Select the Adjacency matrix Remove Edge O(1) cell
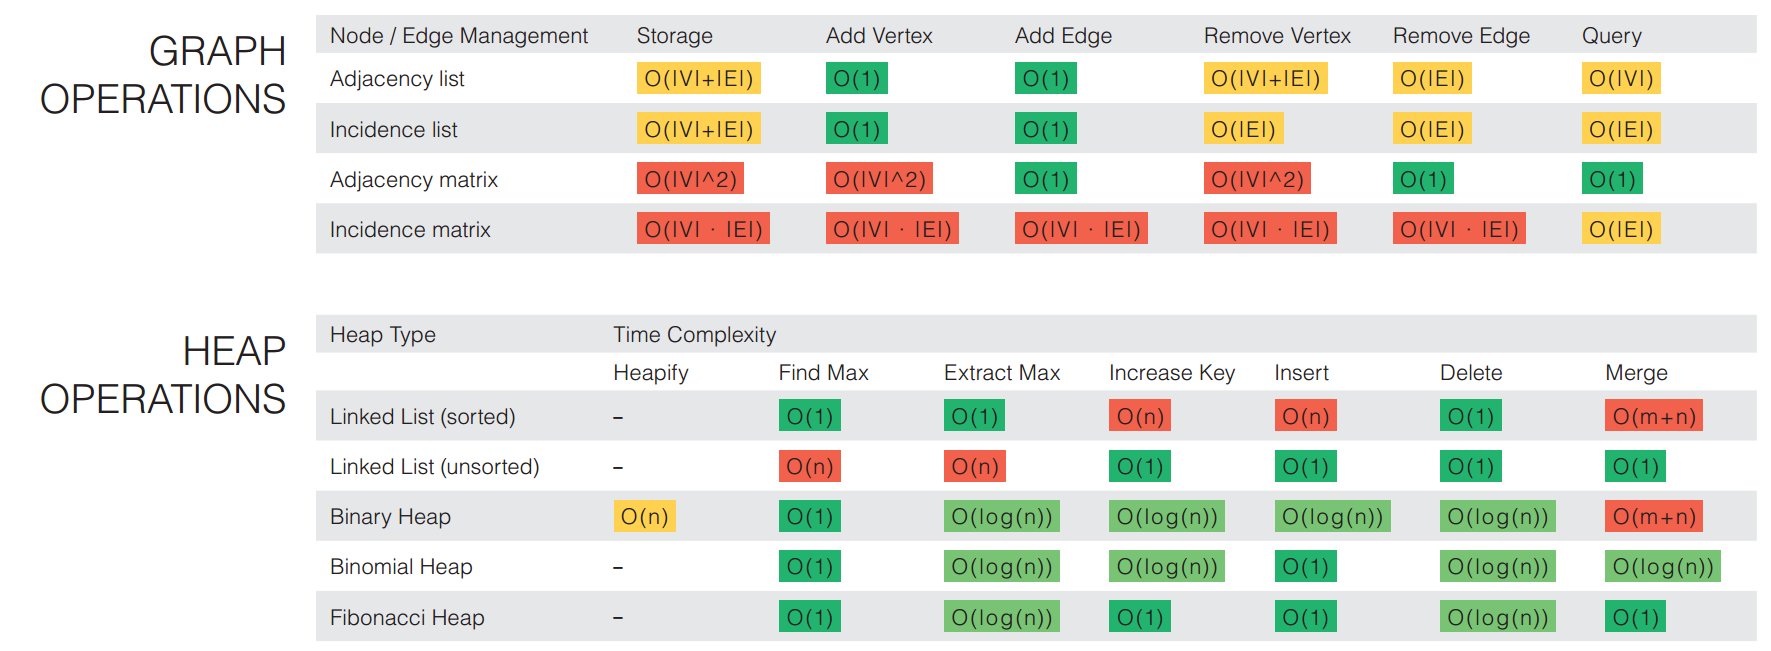Screen dimensions: 1771x651 (x=1422, y=179)
